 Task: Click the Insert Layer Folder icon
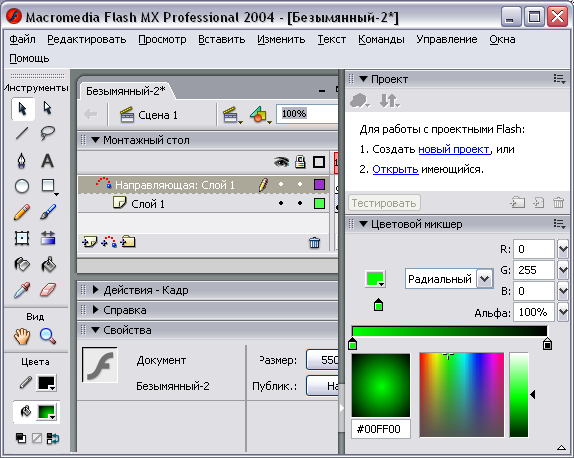tap(128, 242)
